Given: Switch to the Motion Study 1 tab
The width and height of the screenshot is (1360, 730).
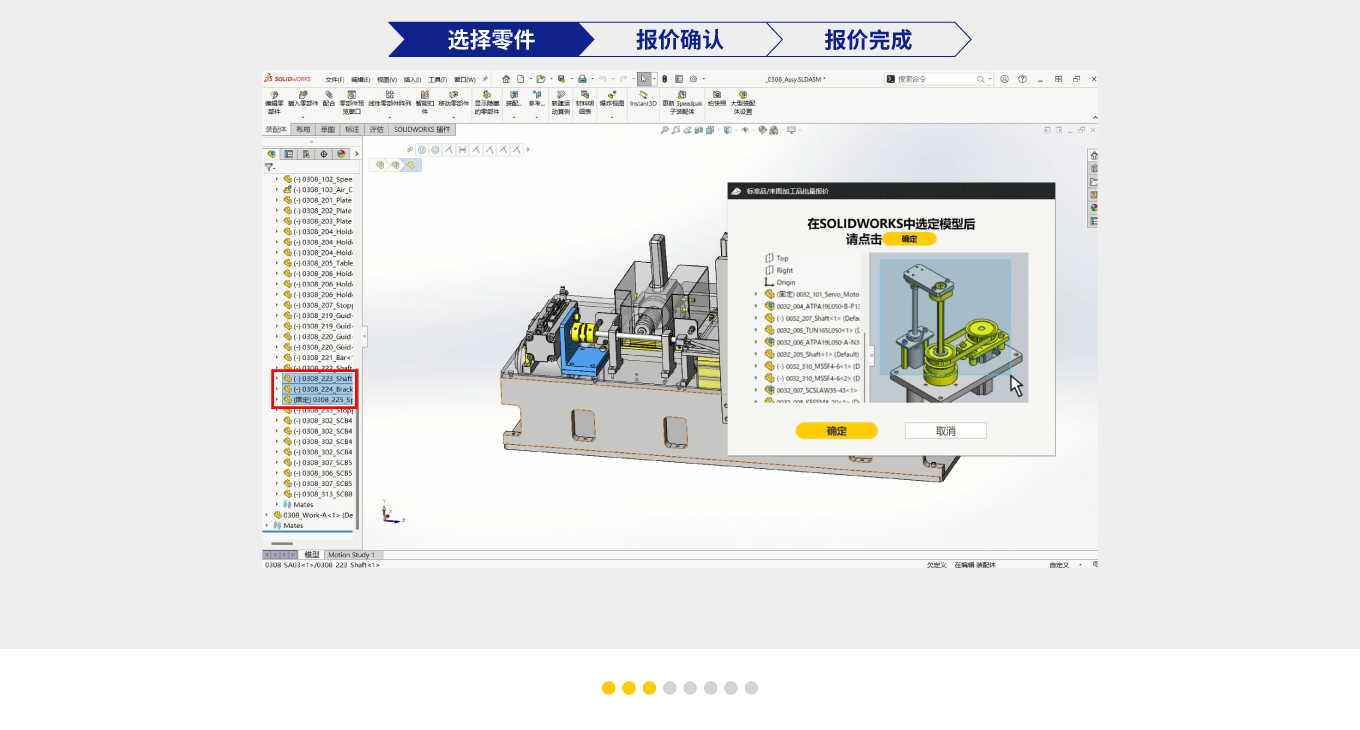Looking at the screenshot, I should pyautogui.click(x=351, y=555).
